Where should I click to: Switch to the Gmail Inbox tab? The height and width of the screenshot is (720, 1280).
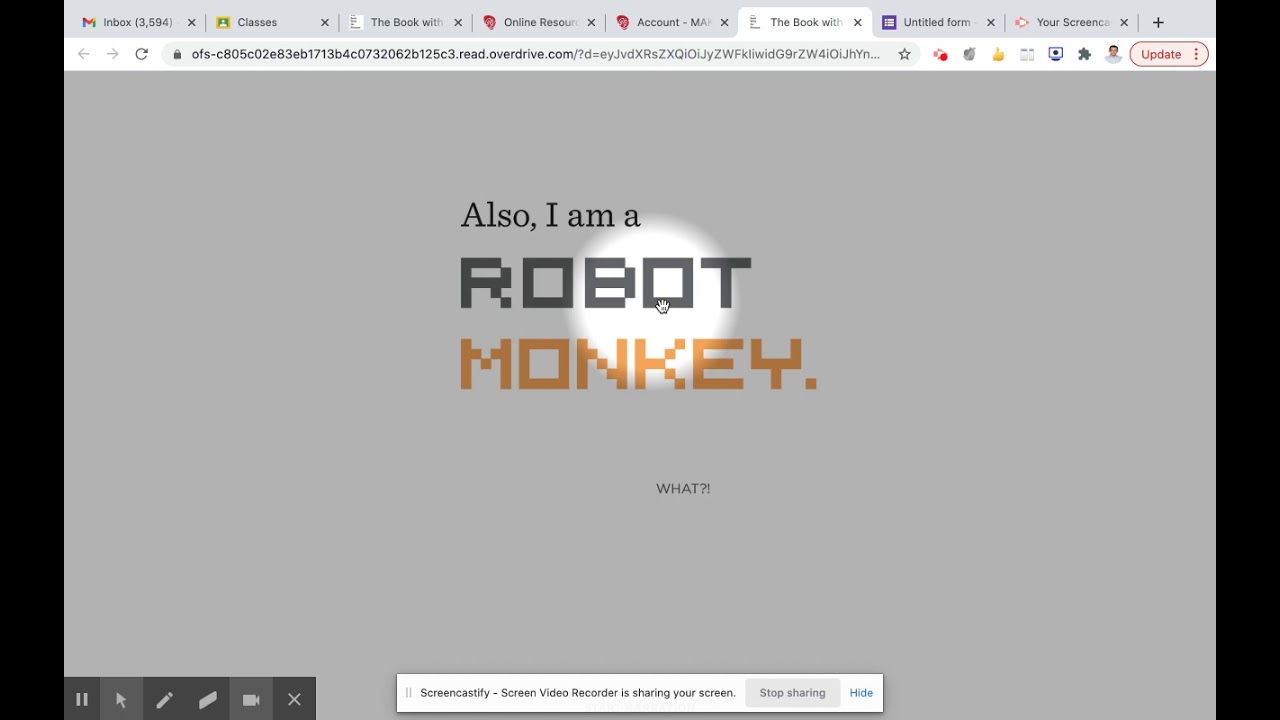point(128,22)
